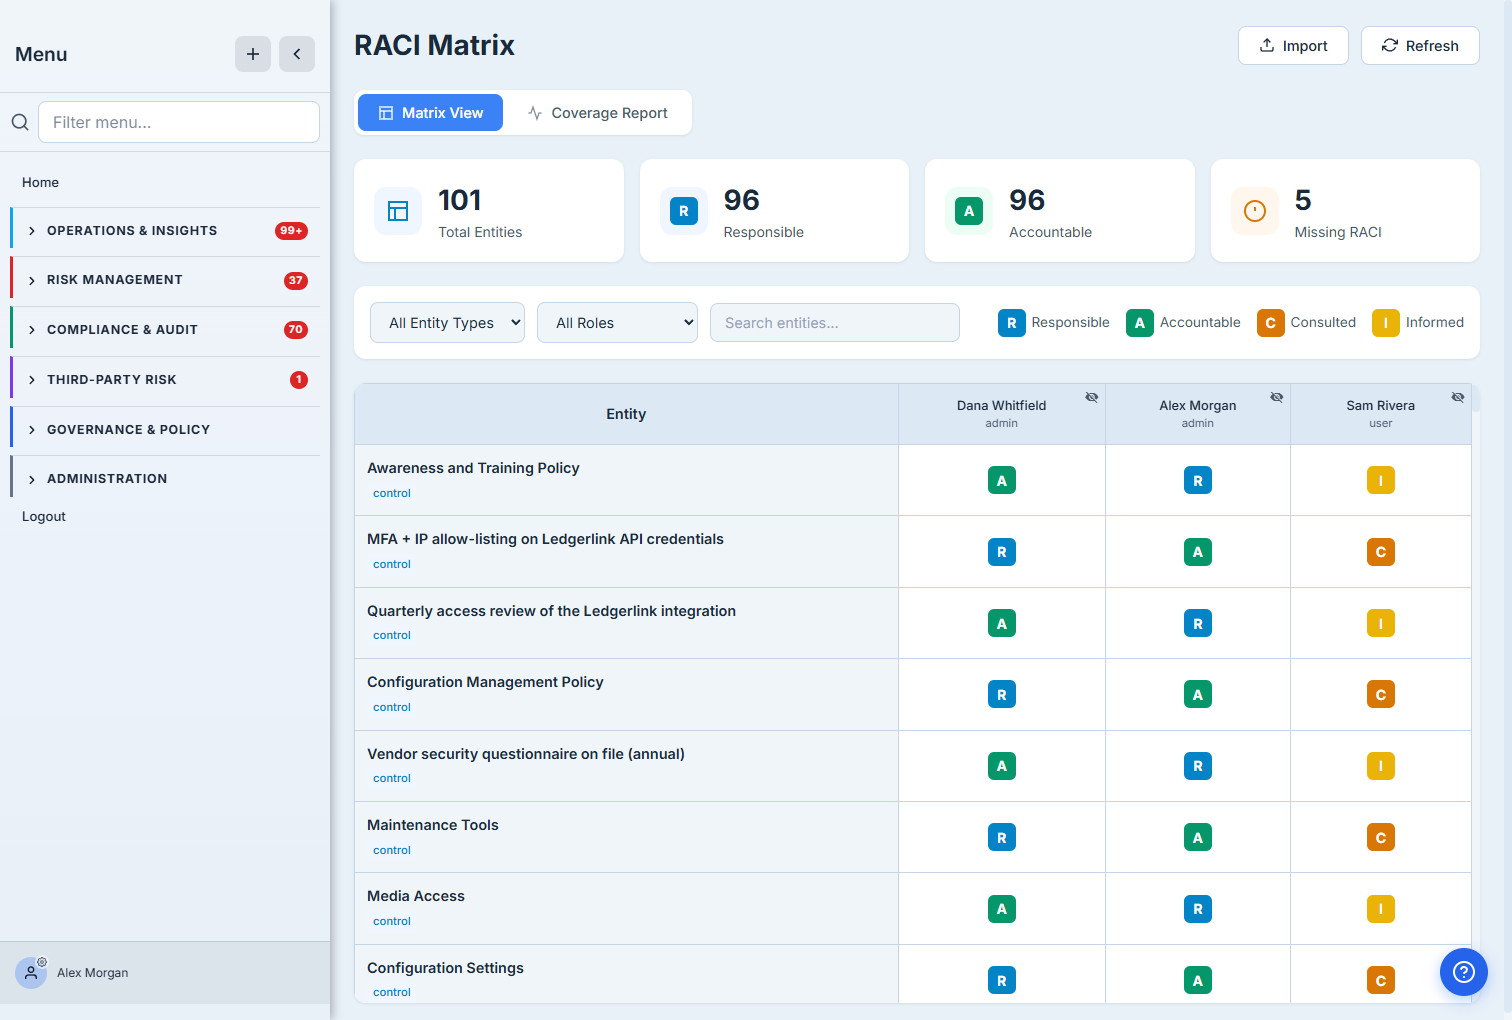Image resolution: width=1512 pixels, height=1020 pixels.
Task: Click Sam's C badge for MFA + IP allow-listing row
Action: (x=1381, y=552)
